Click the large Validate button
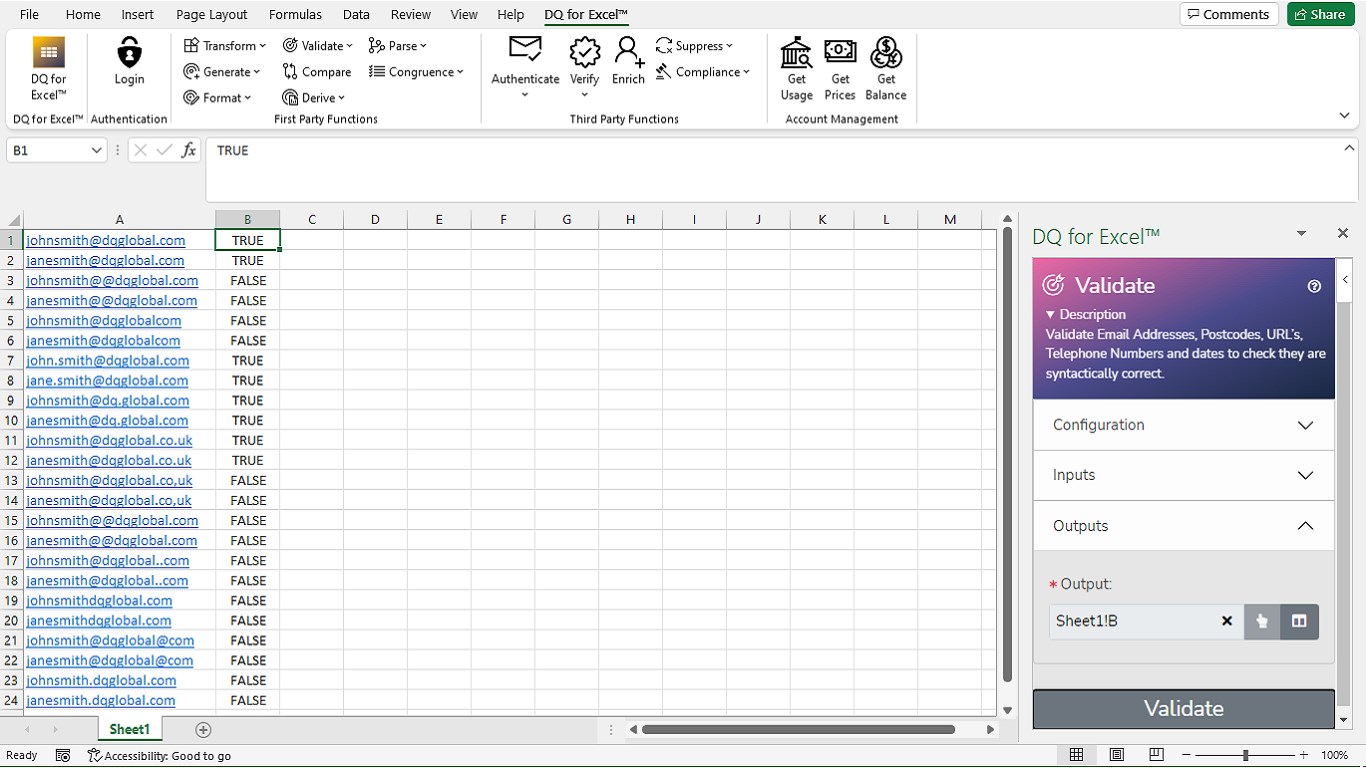This screenshot has width=1366, height=768. [x=1183, y=709]
